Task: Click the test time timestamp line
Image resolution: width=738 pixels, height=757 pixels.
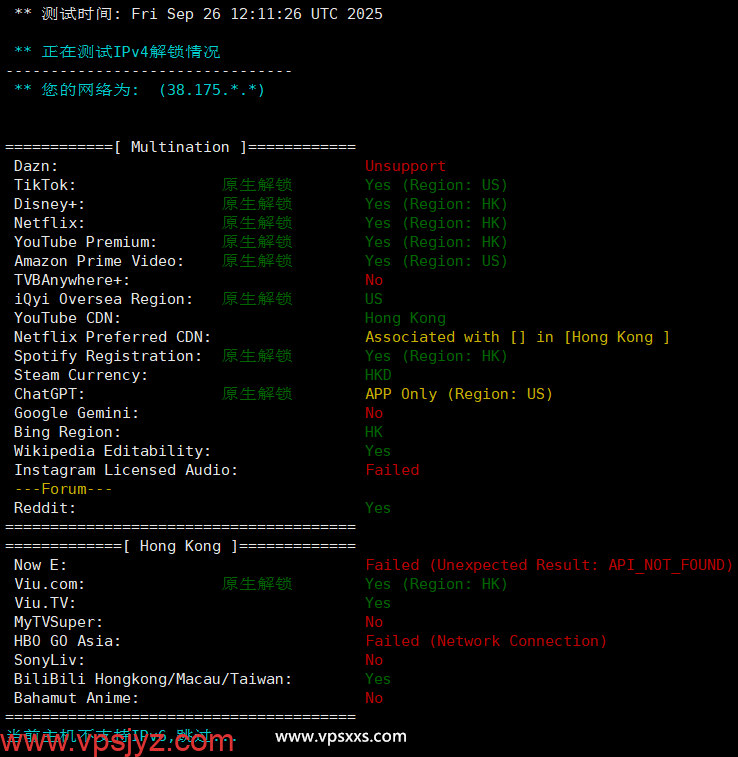Action: point(198,14)
